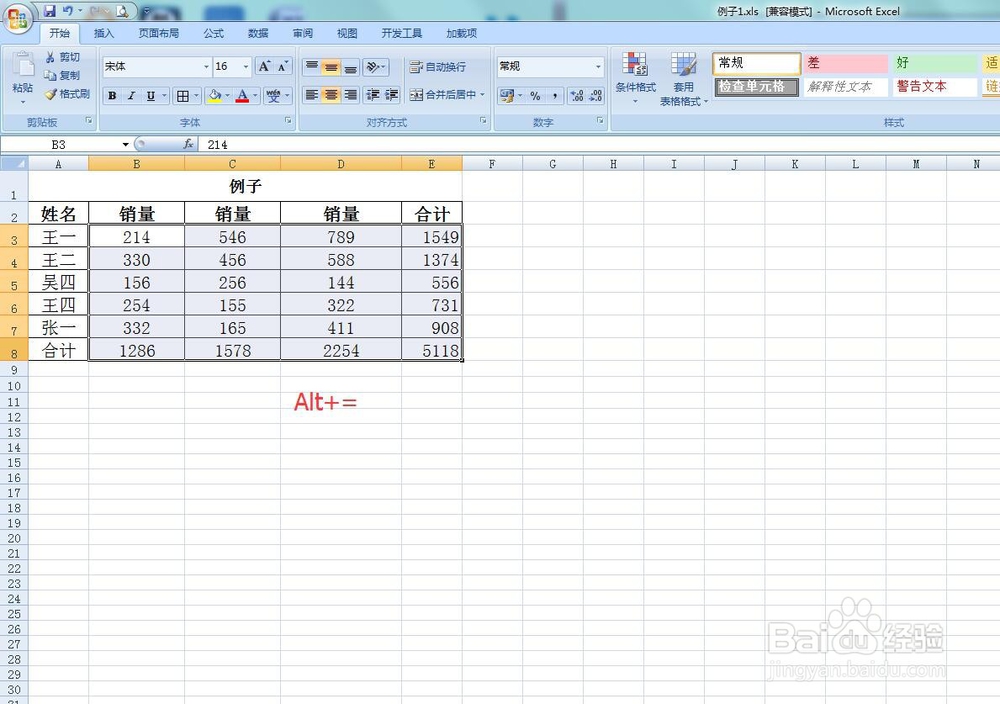
Task: Open the 审阅 ribbon tab
Action: coord(303,33)
